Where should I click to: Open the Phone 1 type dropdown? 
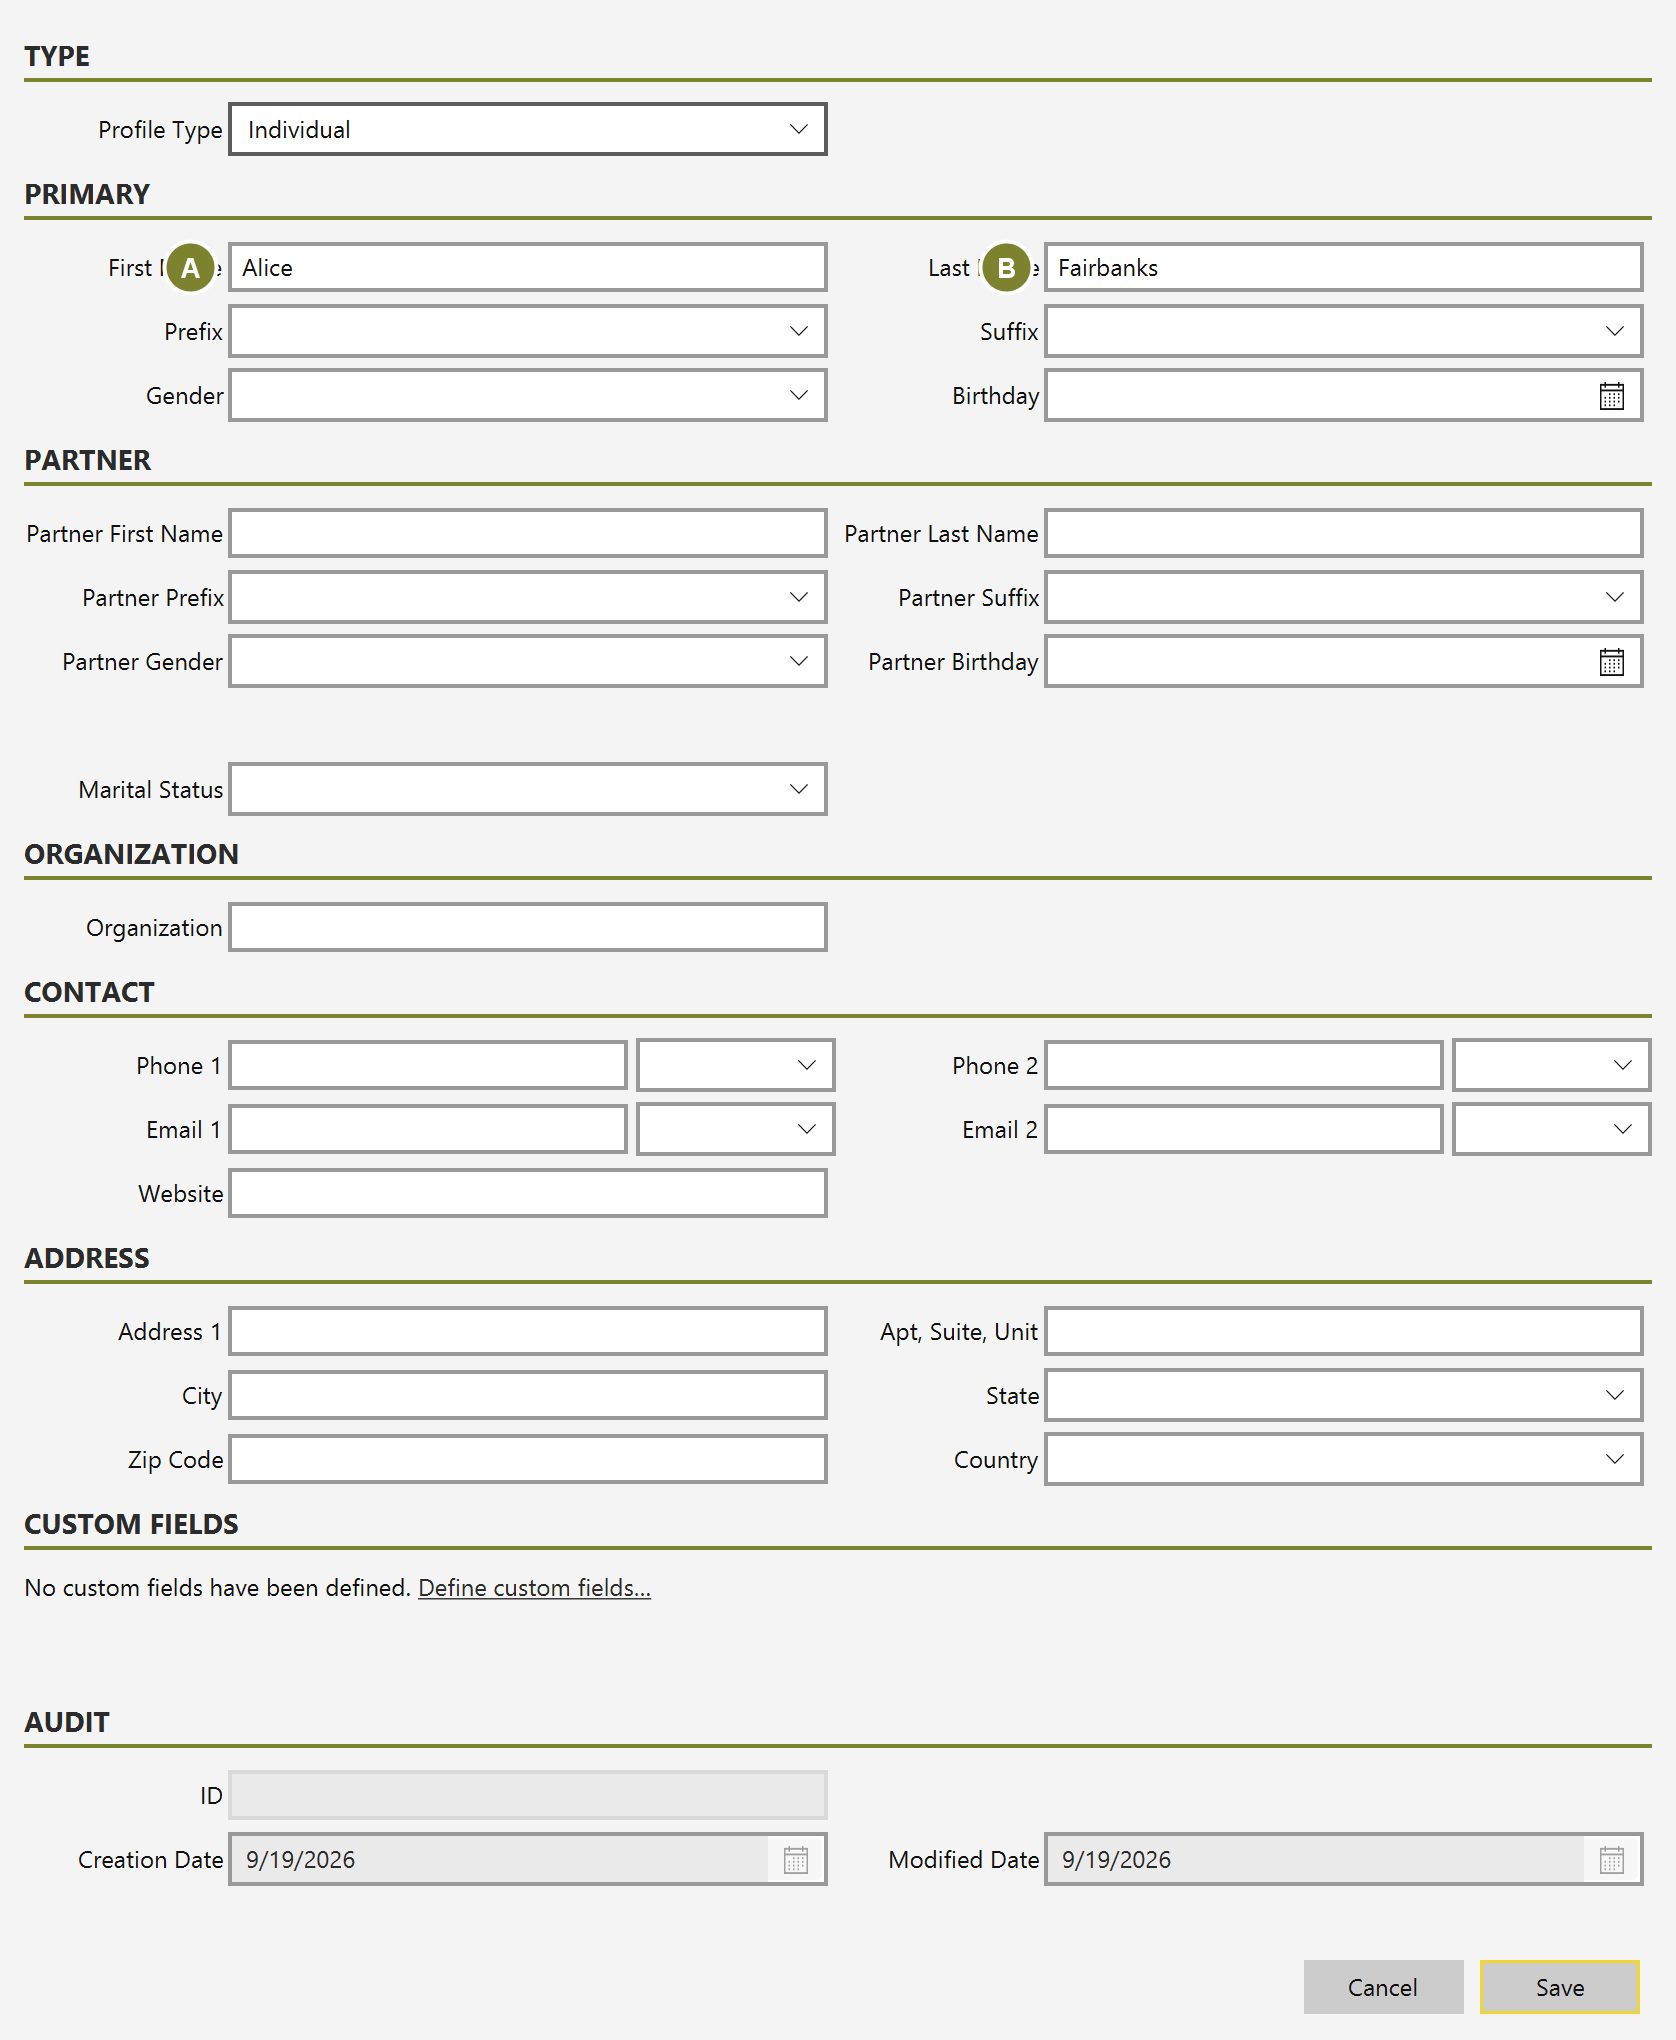click(x=735, y=1065)
